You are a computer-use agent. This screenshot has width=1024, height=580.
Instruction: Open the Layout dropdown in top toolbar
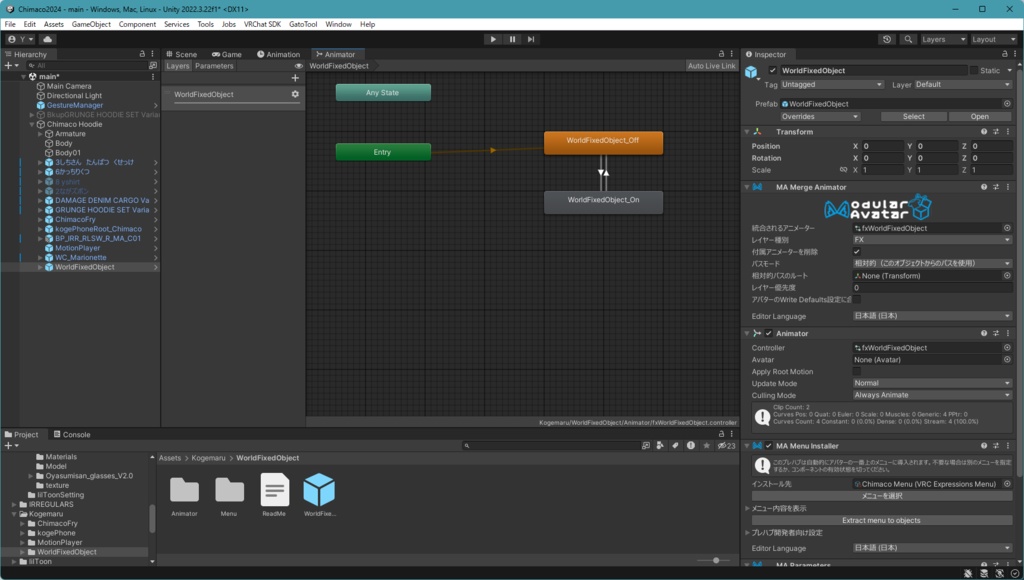tap(993, 39)
